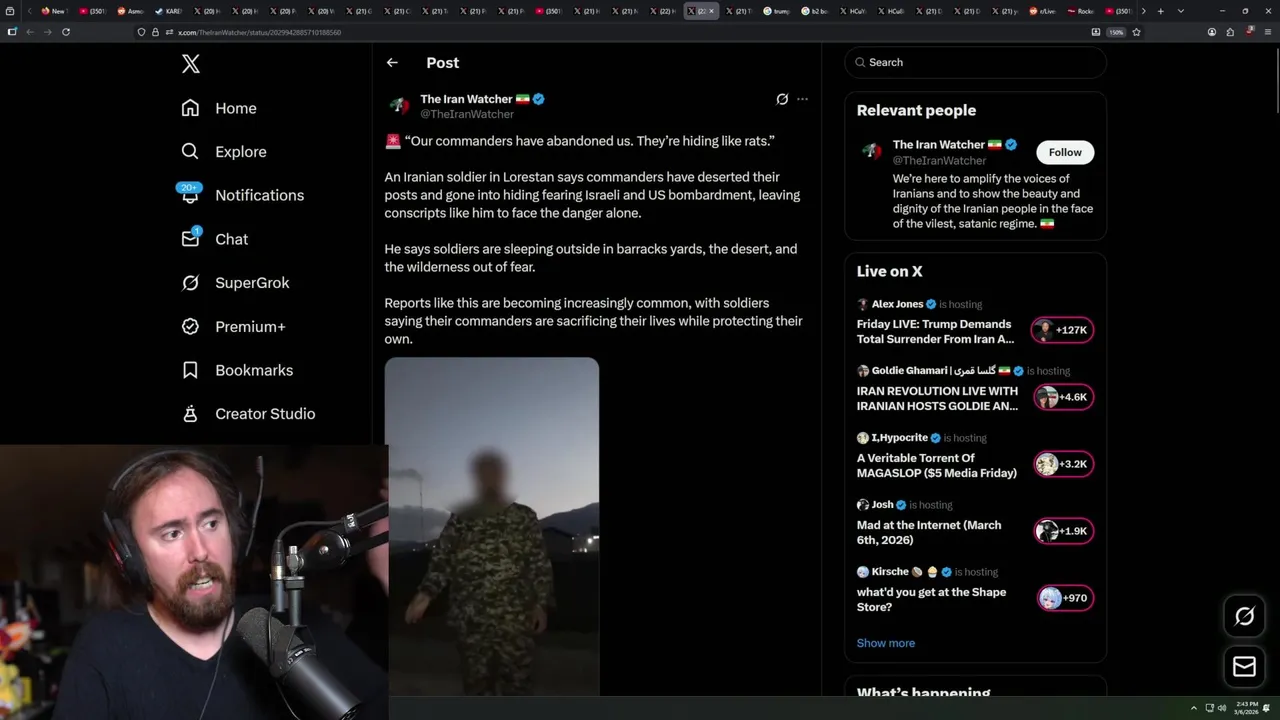Open floating Grok button
This screenshot has width=1280, height=720.
(x=1245, y=616)
